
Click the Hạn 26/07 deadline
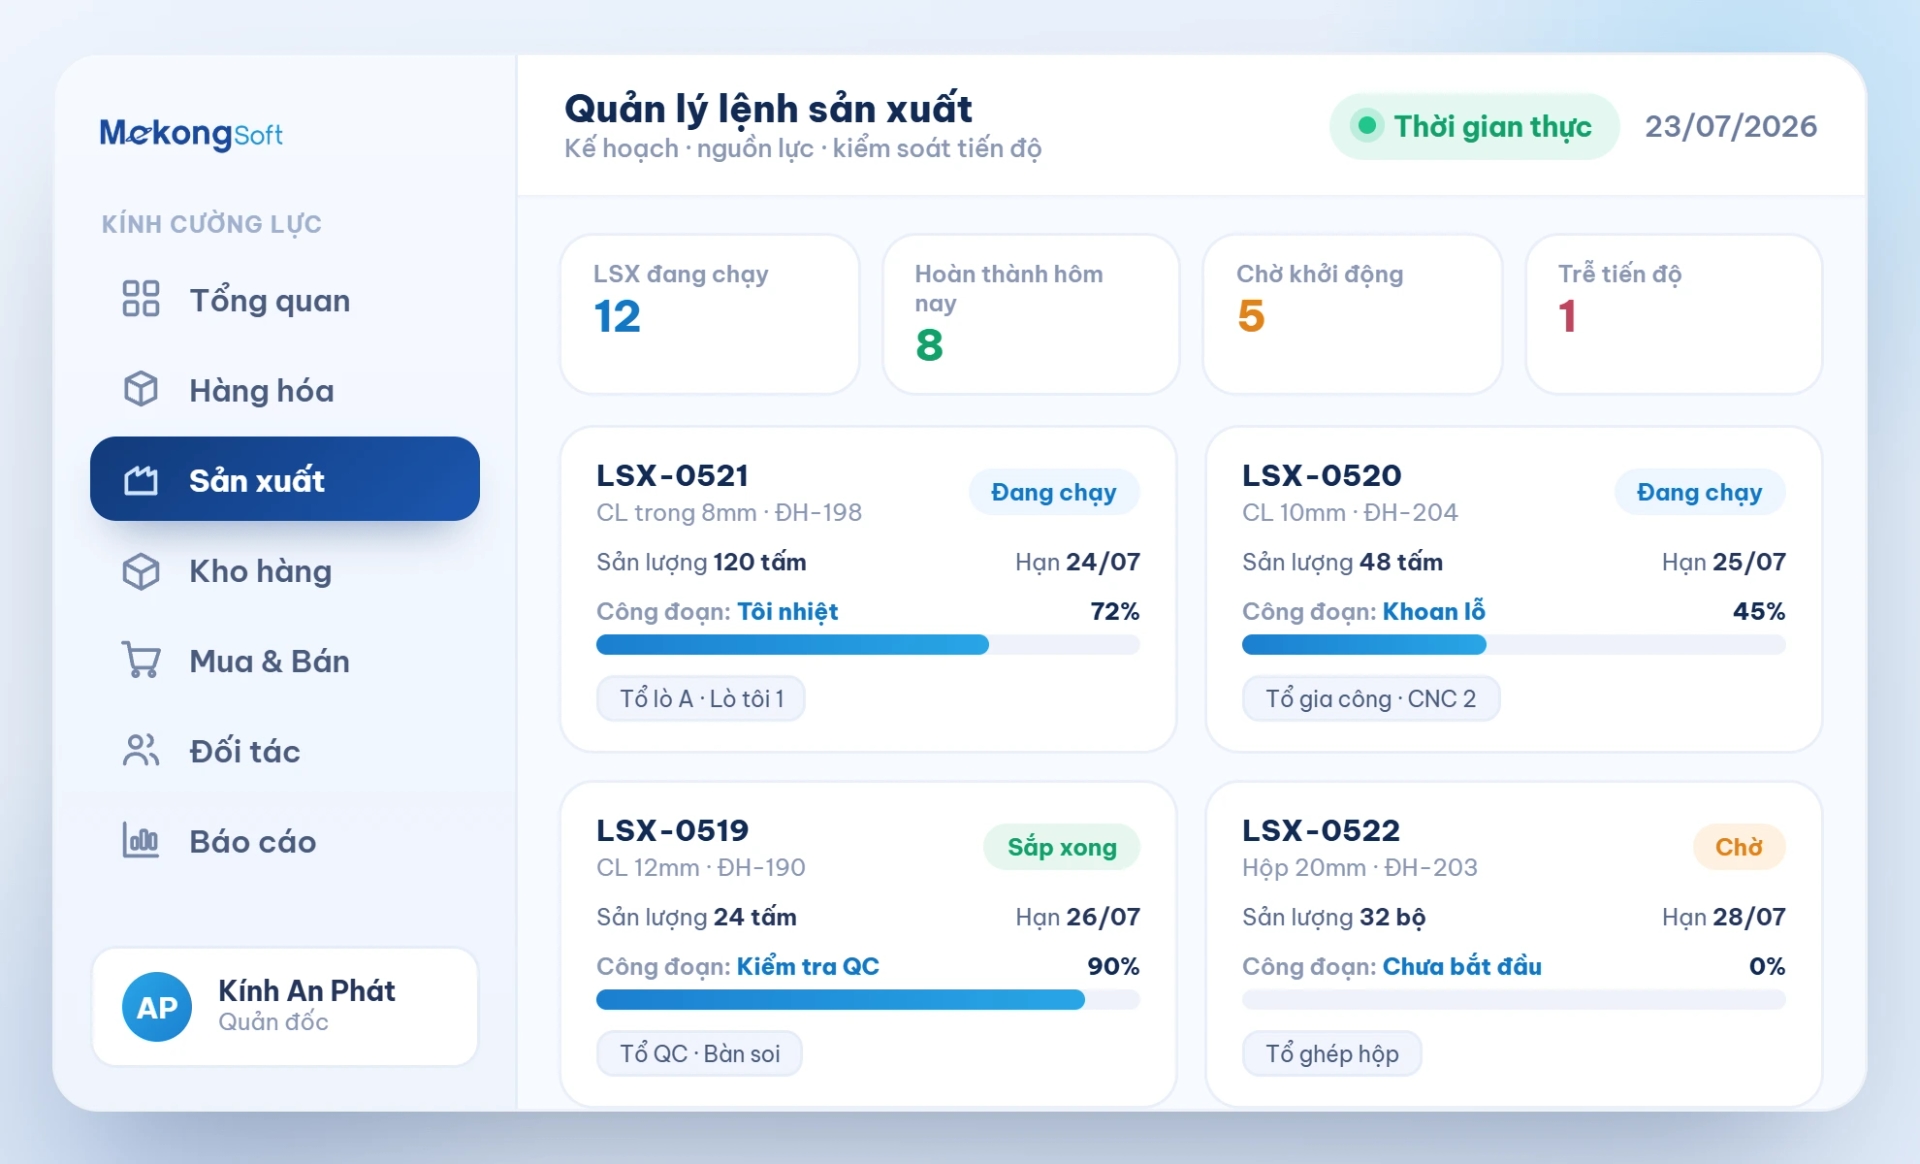click(x=1078, y=917)
